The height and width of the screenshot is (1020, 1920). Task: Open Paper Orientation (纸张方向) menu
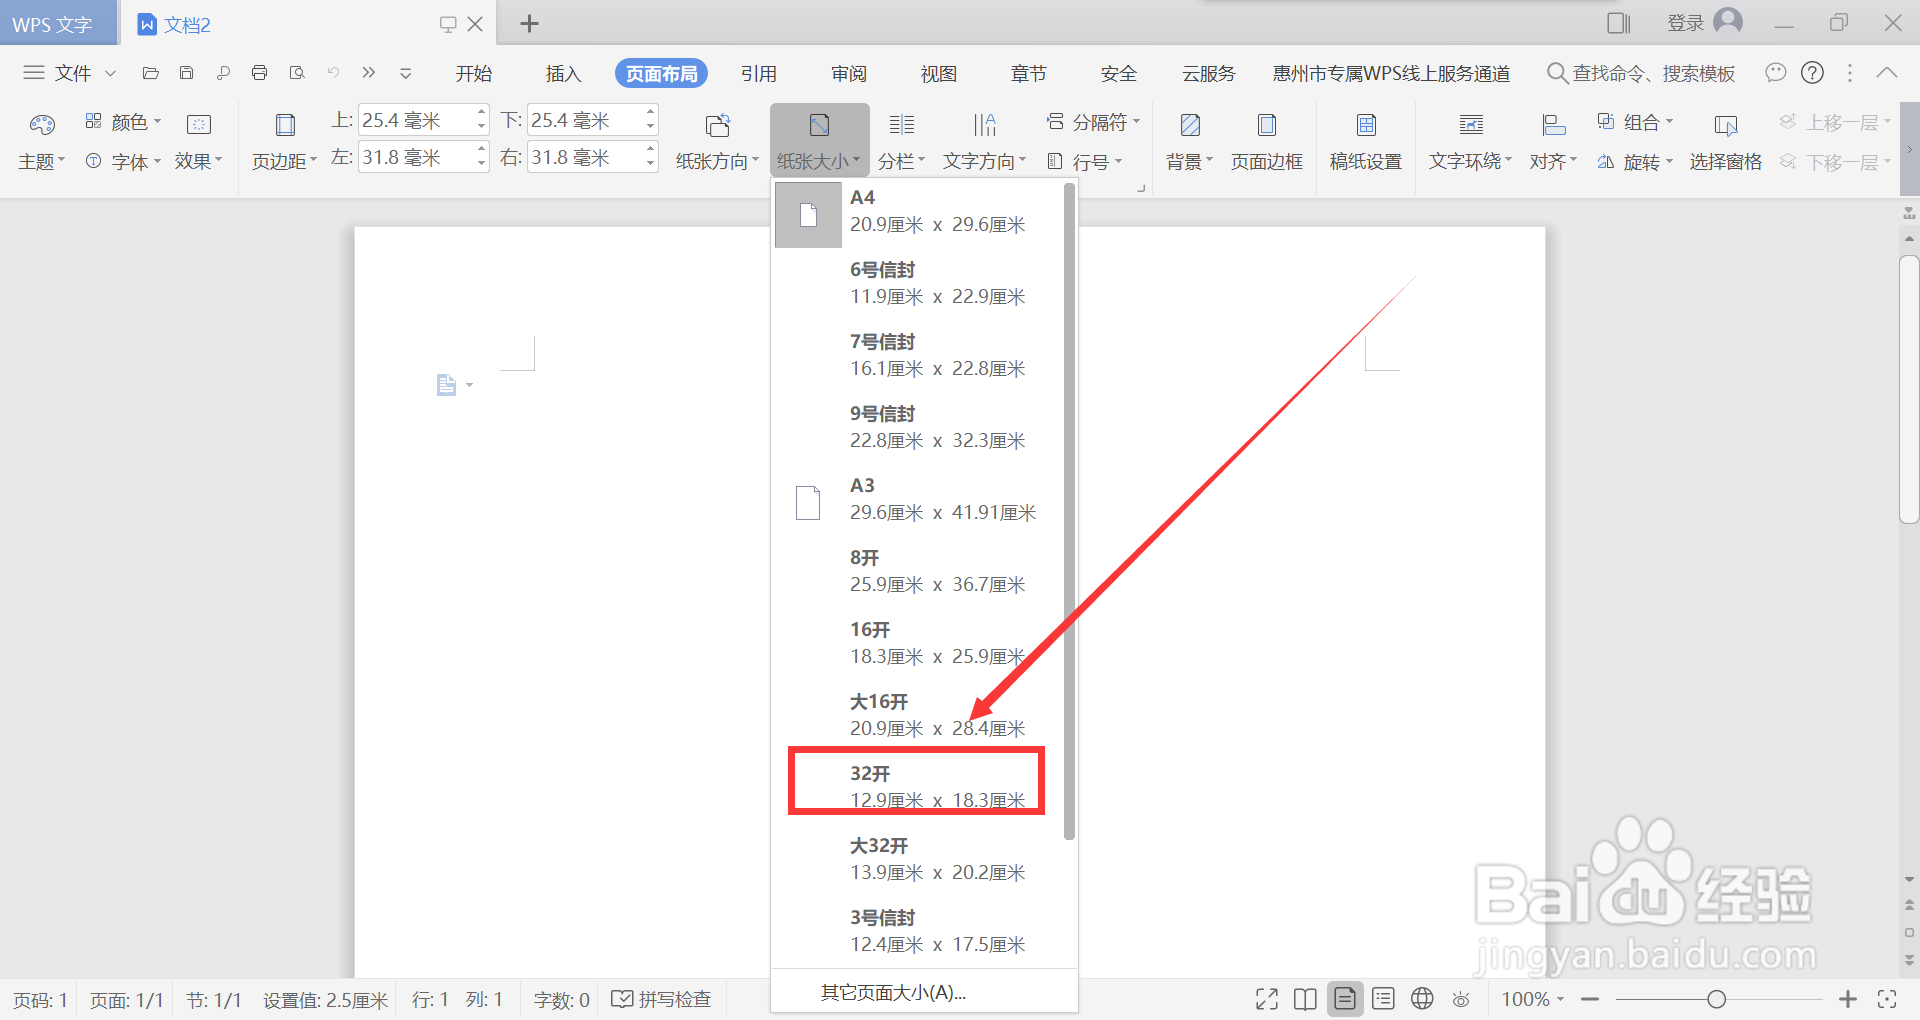(717, 141)
